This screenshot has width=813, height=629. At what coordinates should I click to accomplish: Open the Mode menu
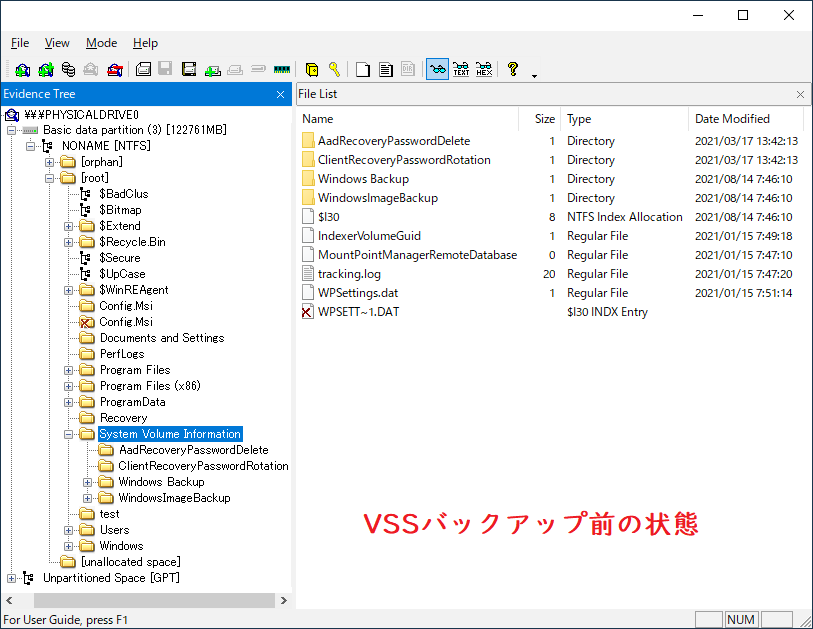click(x=101, y=43)
